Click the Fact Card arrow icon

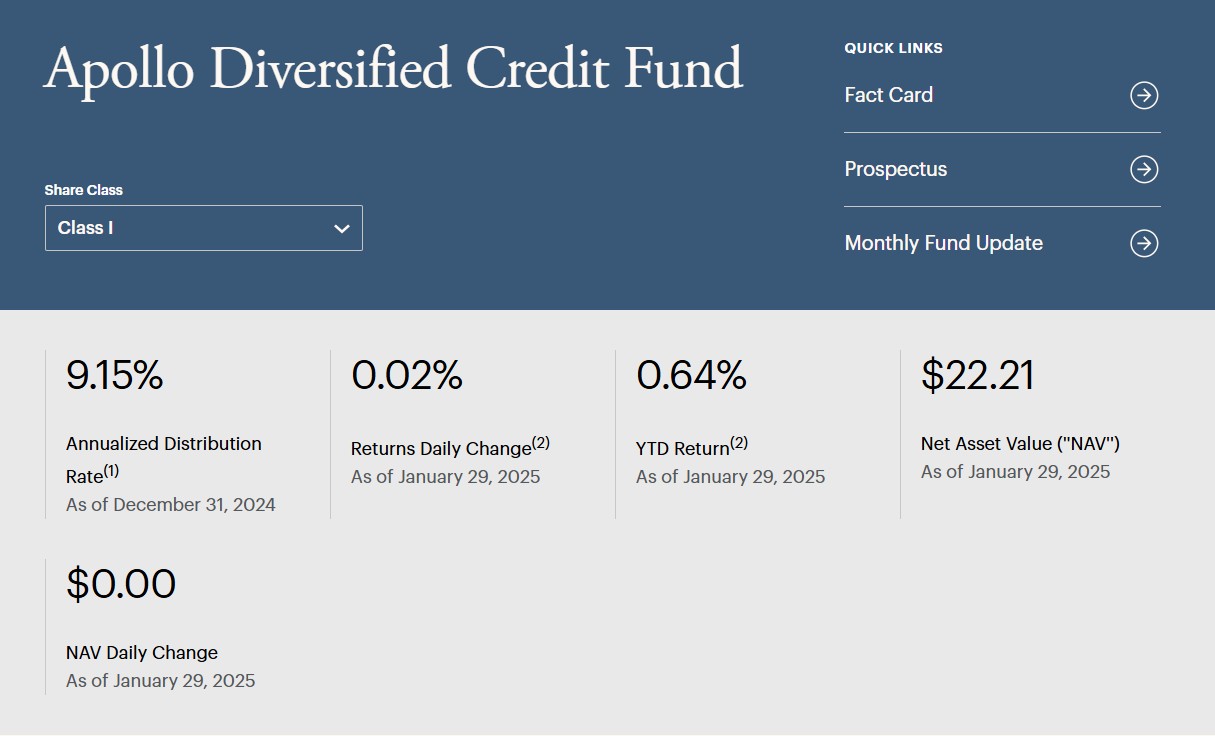1144,95
